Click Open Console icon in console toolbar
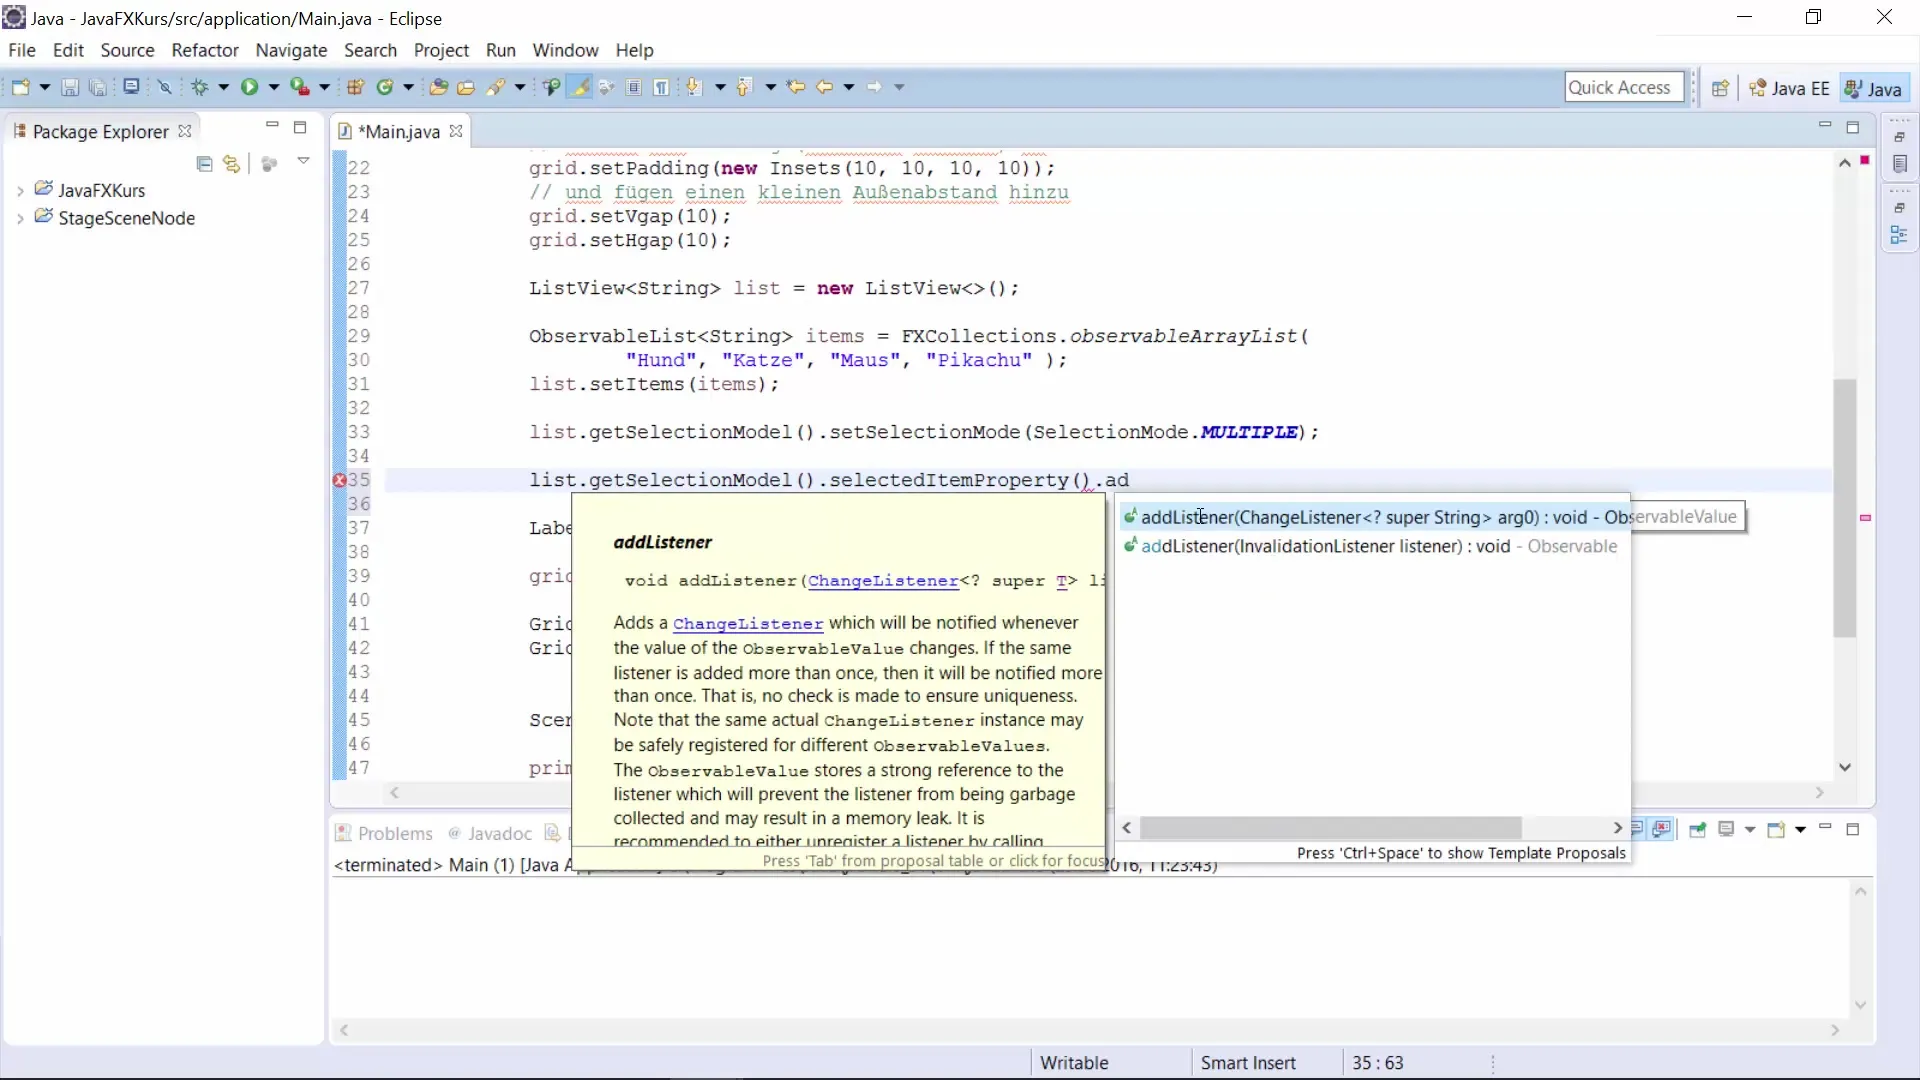This screenshot has width=1920, height=1080. pyautogui.click(x=1776, y=829)
